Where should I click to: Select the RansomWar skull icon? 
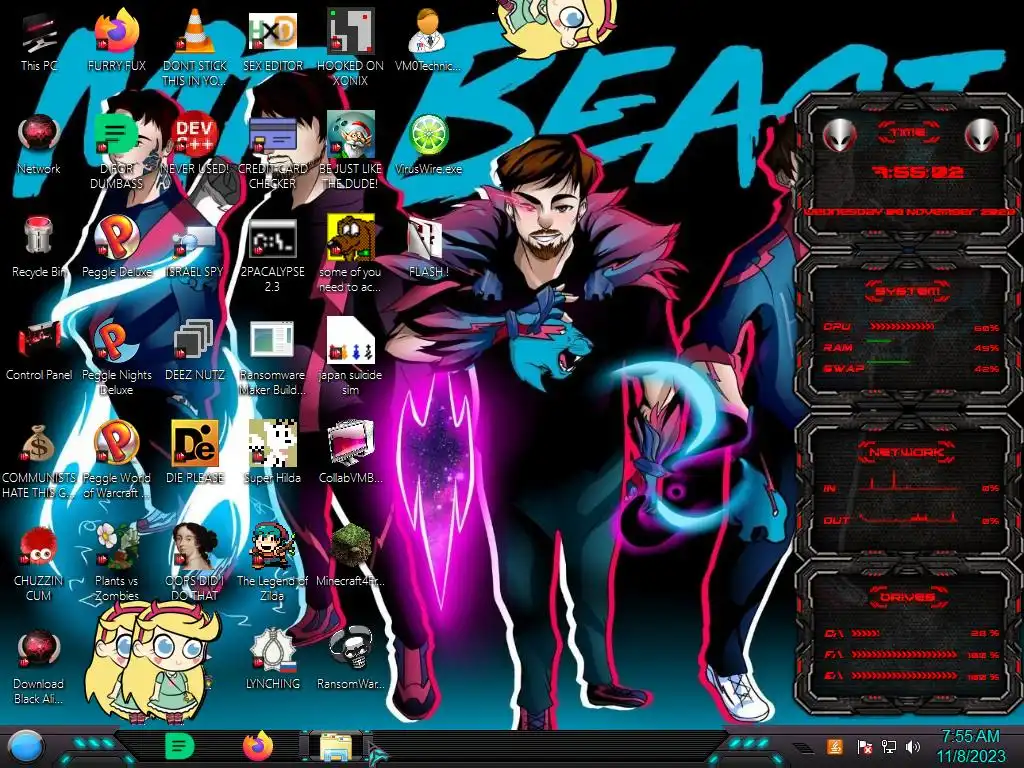350,649
